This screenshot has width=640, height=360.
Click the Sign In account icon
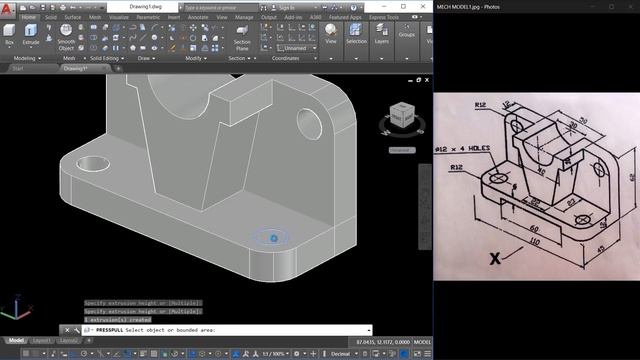coord(273,7)
